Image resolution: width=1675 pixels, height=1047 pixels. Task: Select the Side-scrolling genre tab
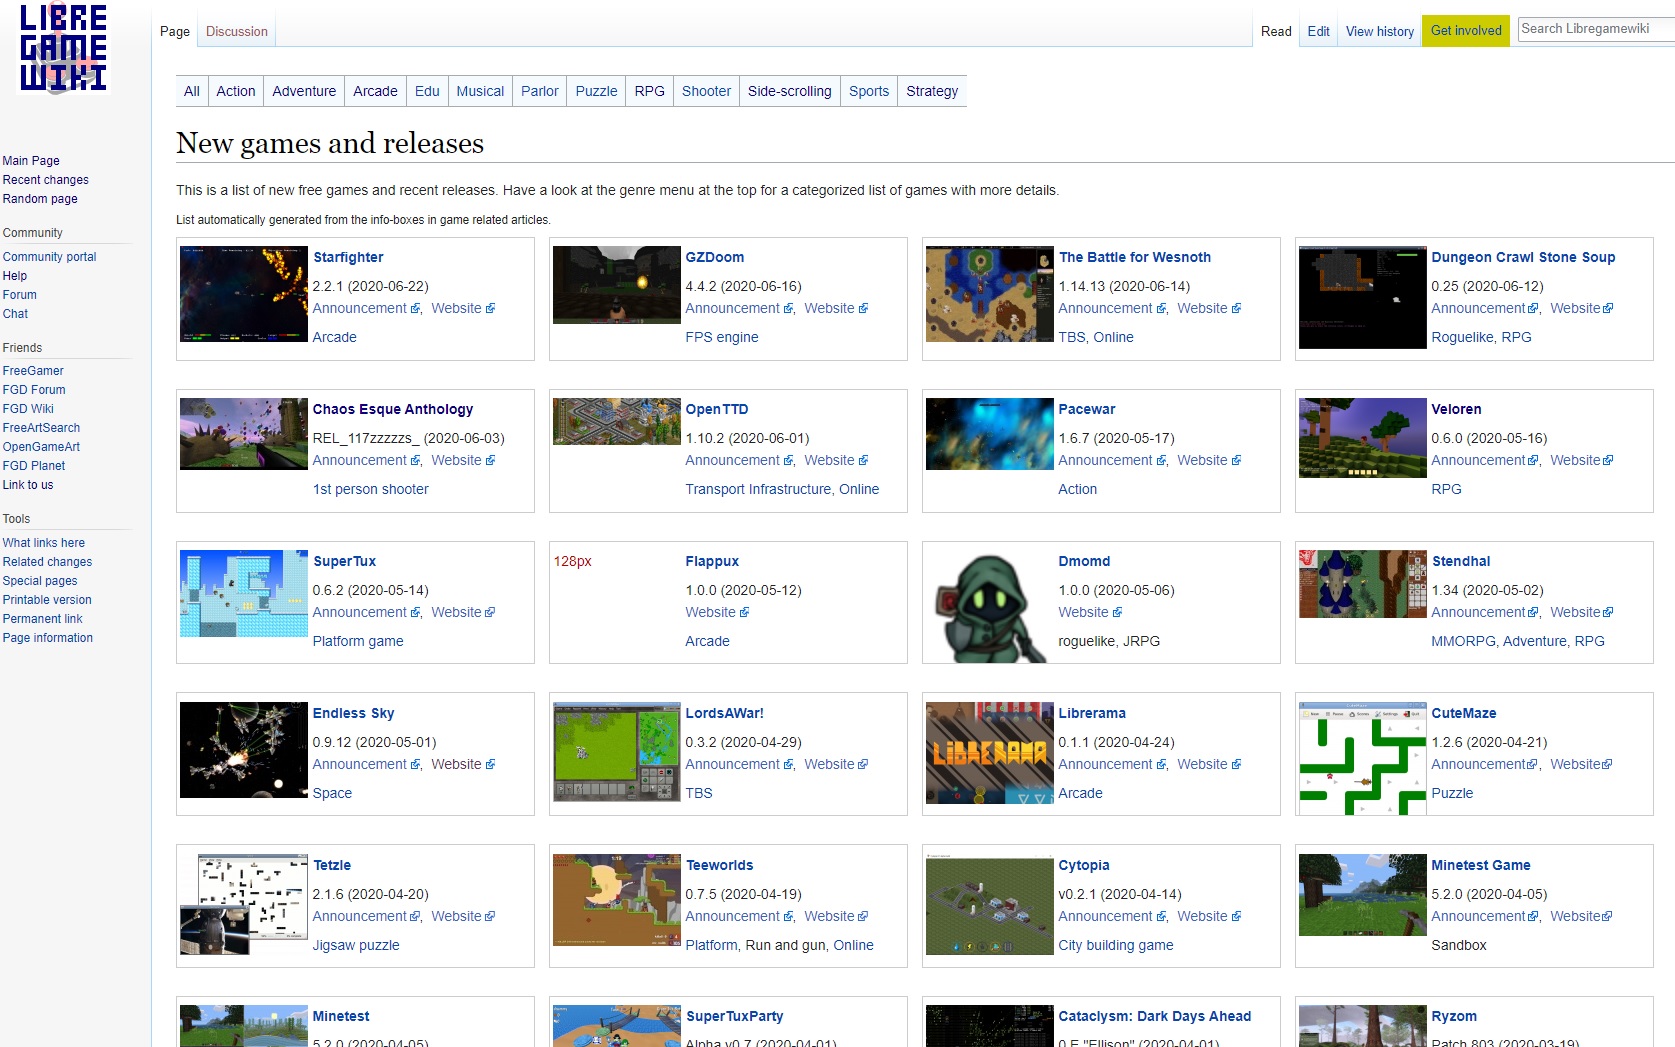(x=789, y=91)
